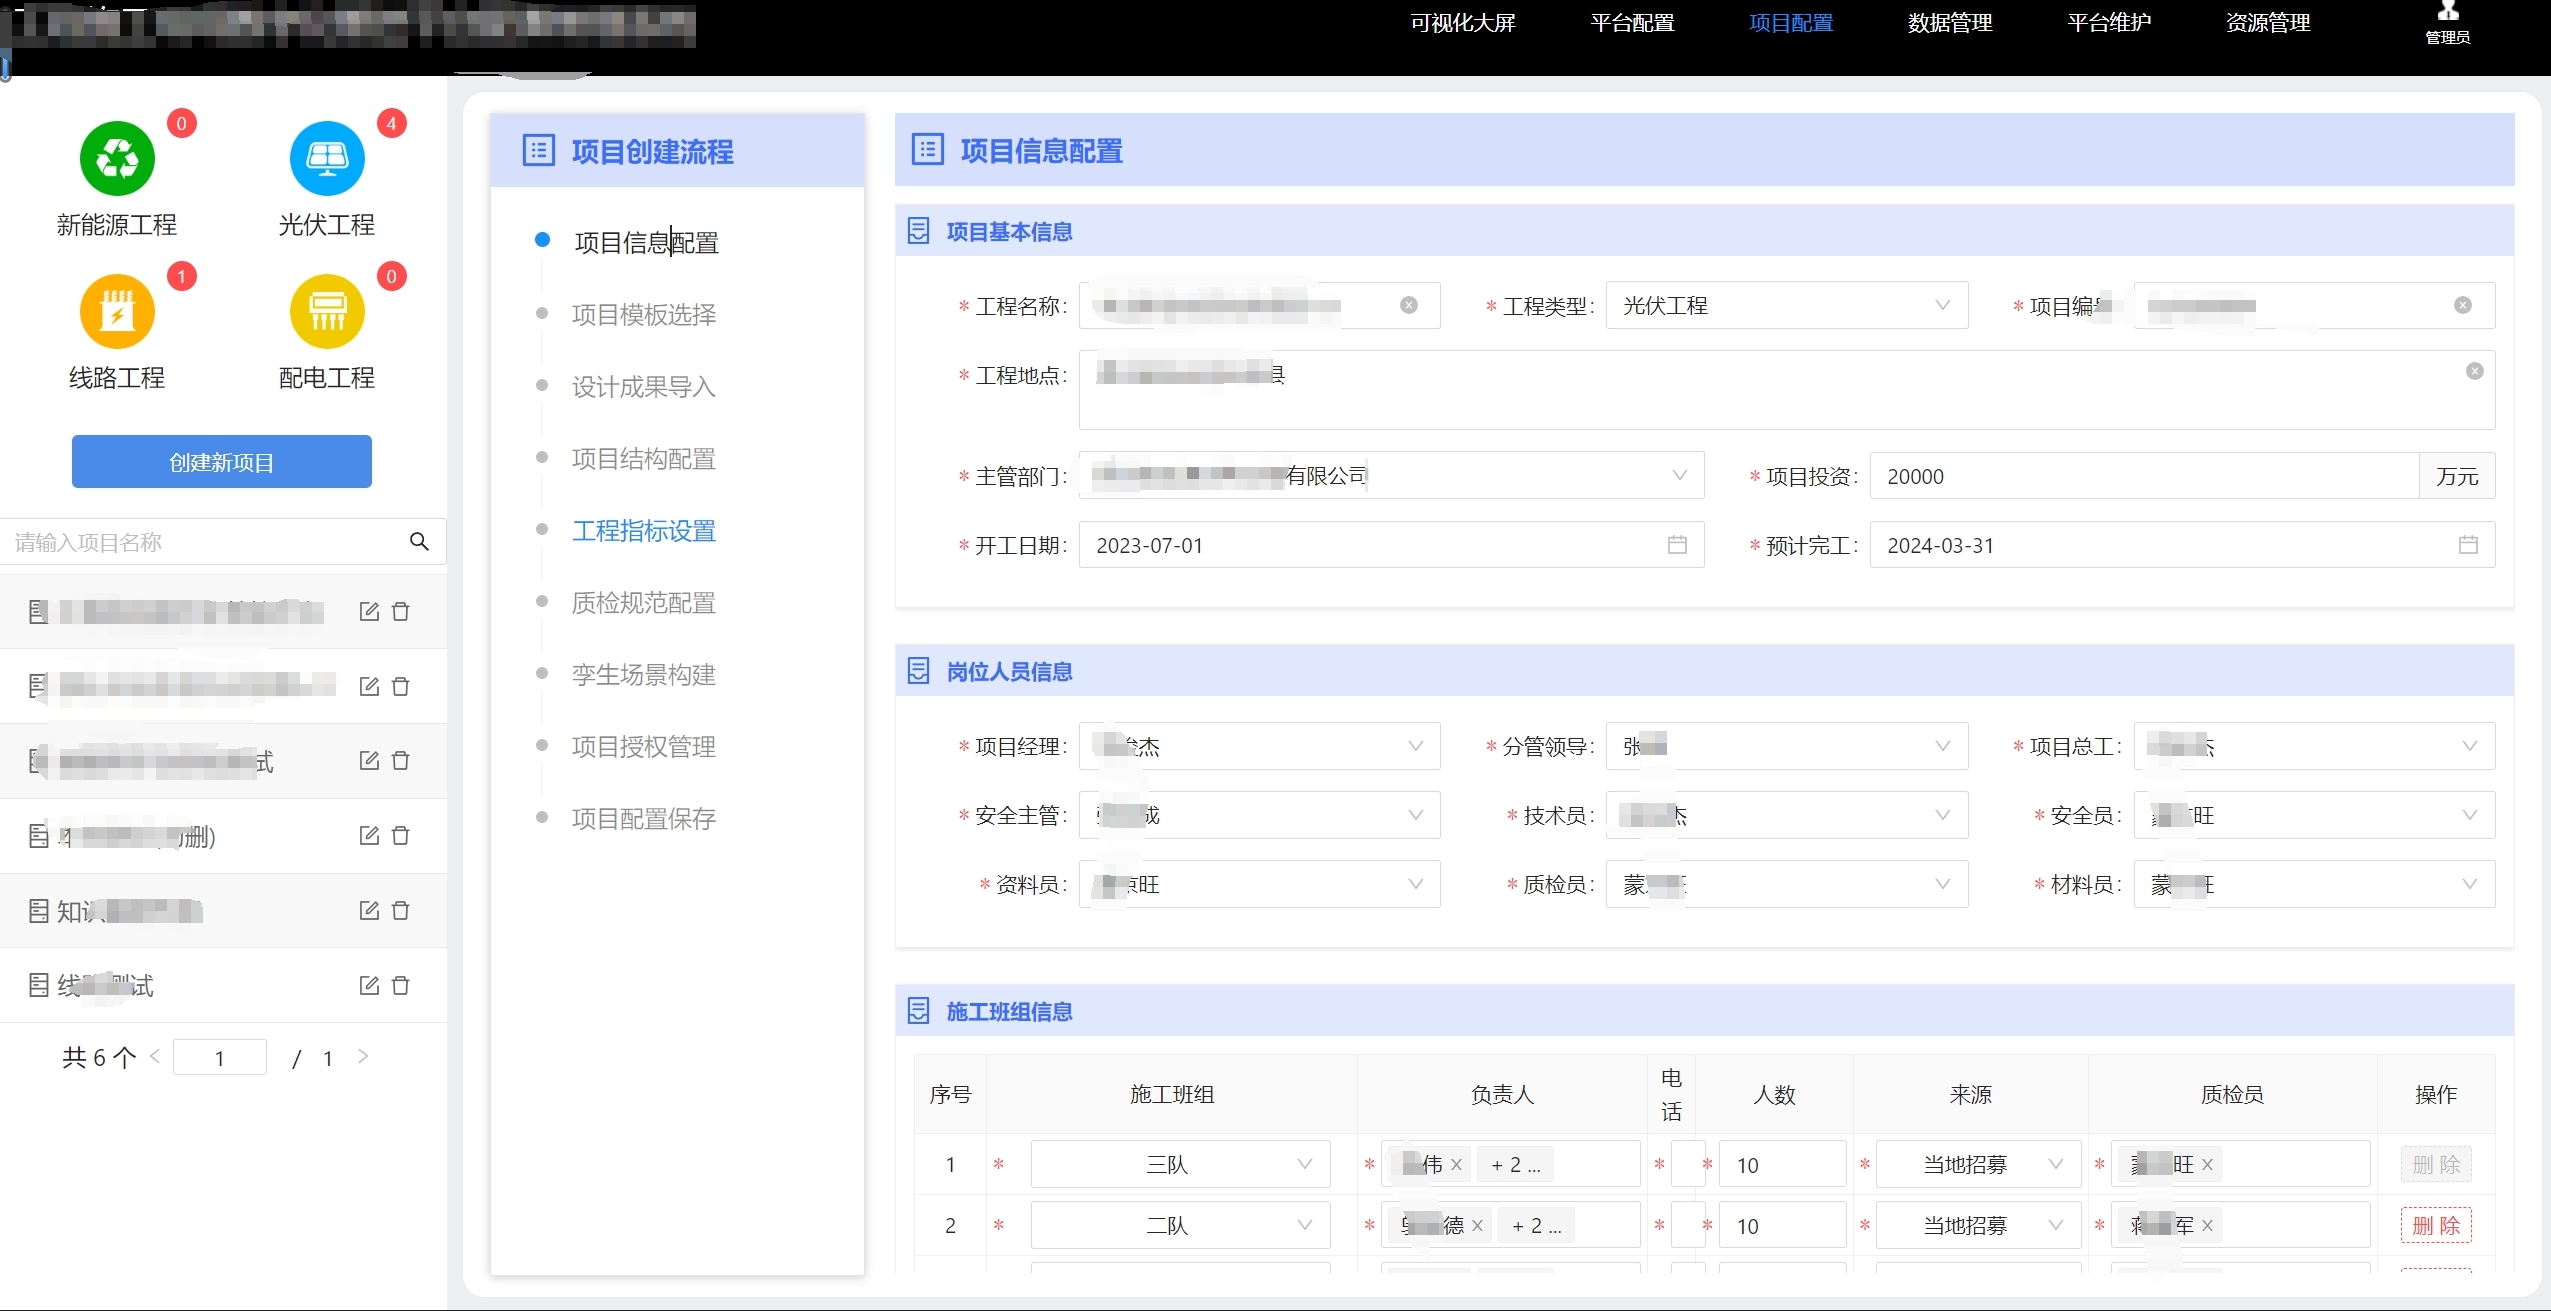Edit the project starting with 知
The width and height of the screenshot is (2551, 1311).
[x=369, y=910]
